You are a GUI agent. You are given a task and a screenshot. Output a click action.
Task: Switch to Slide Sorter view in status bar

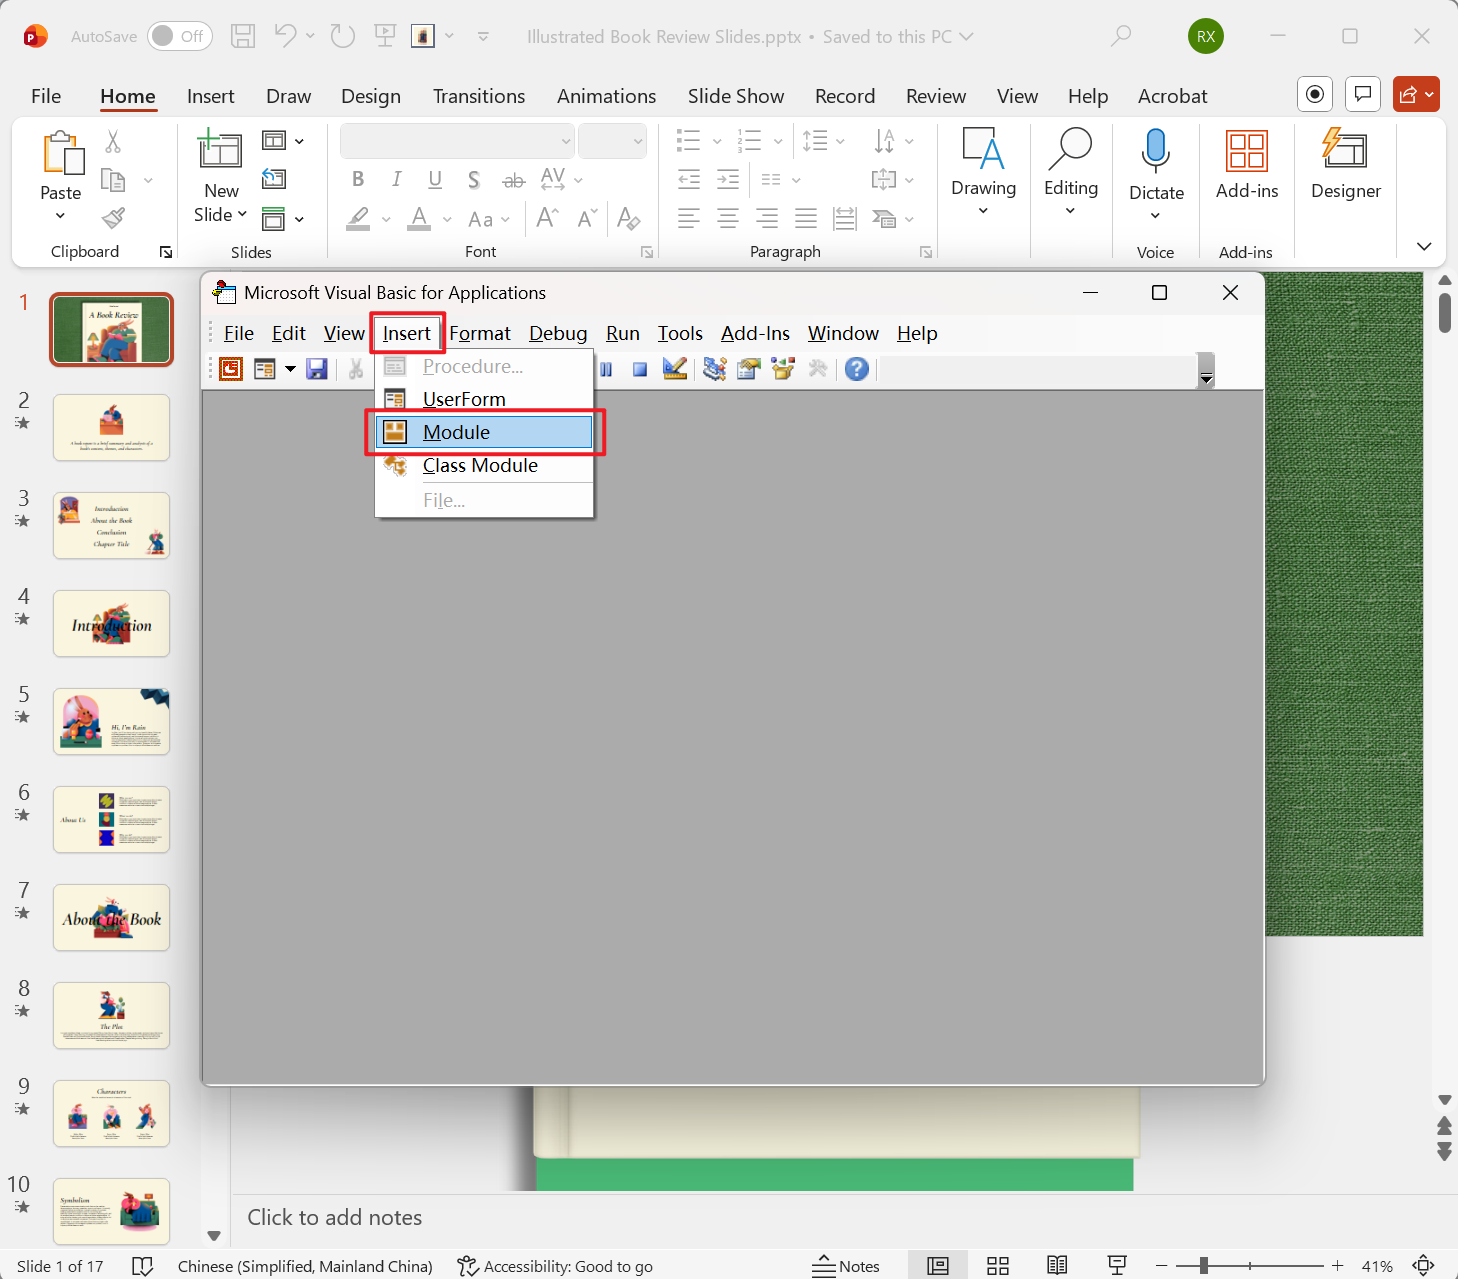pyautogui.click(x=997, y=1266)
